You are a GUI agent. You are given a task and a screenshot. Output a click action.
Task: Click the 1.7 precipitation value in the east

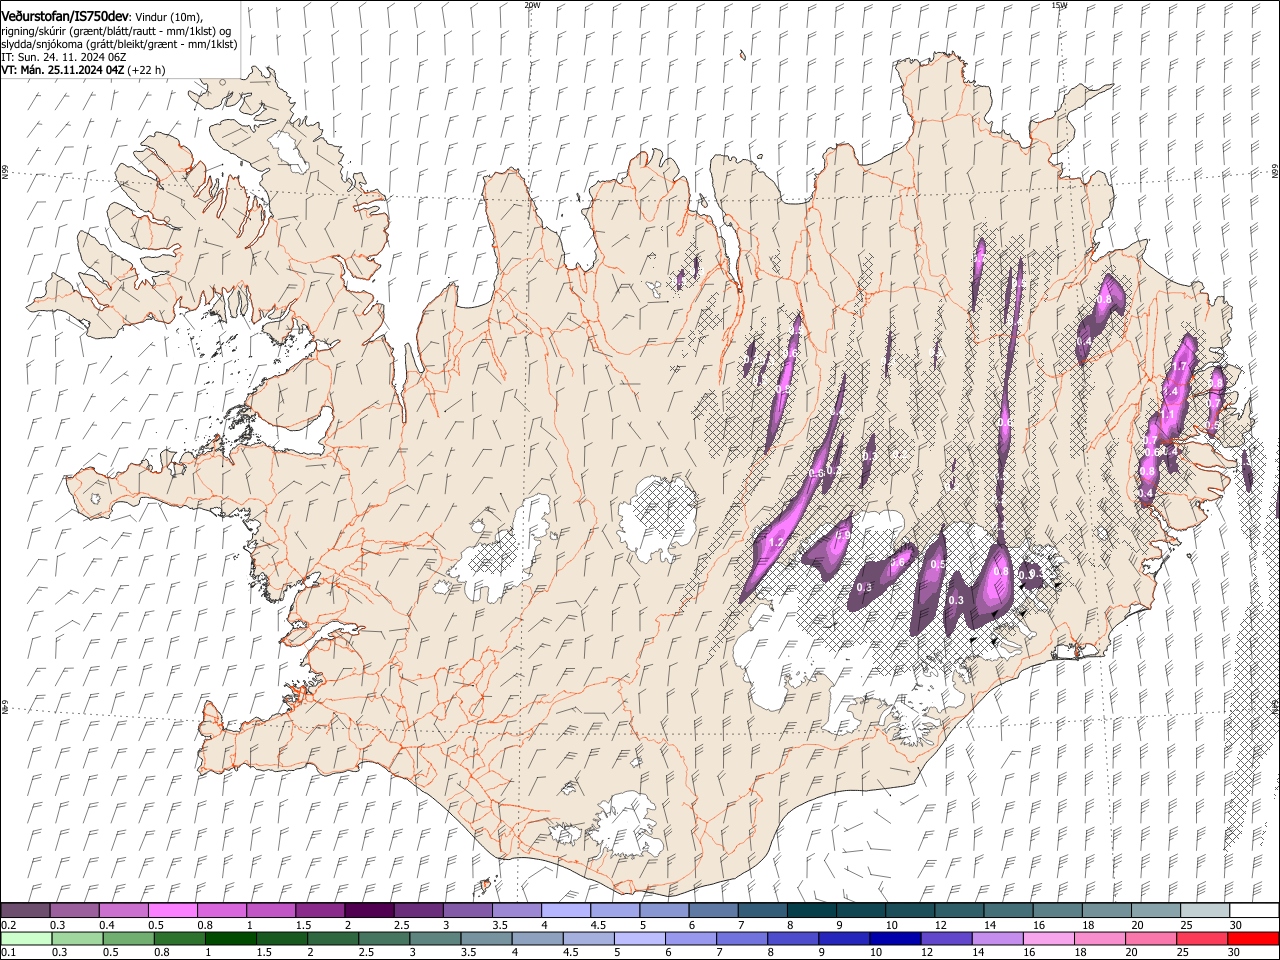click(1181, 368)
